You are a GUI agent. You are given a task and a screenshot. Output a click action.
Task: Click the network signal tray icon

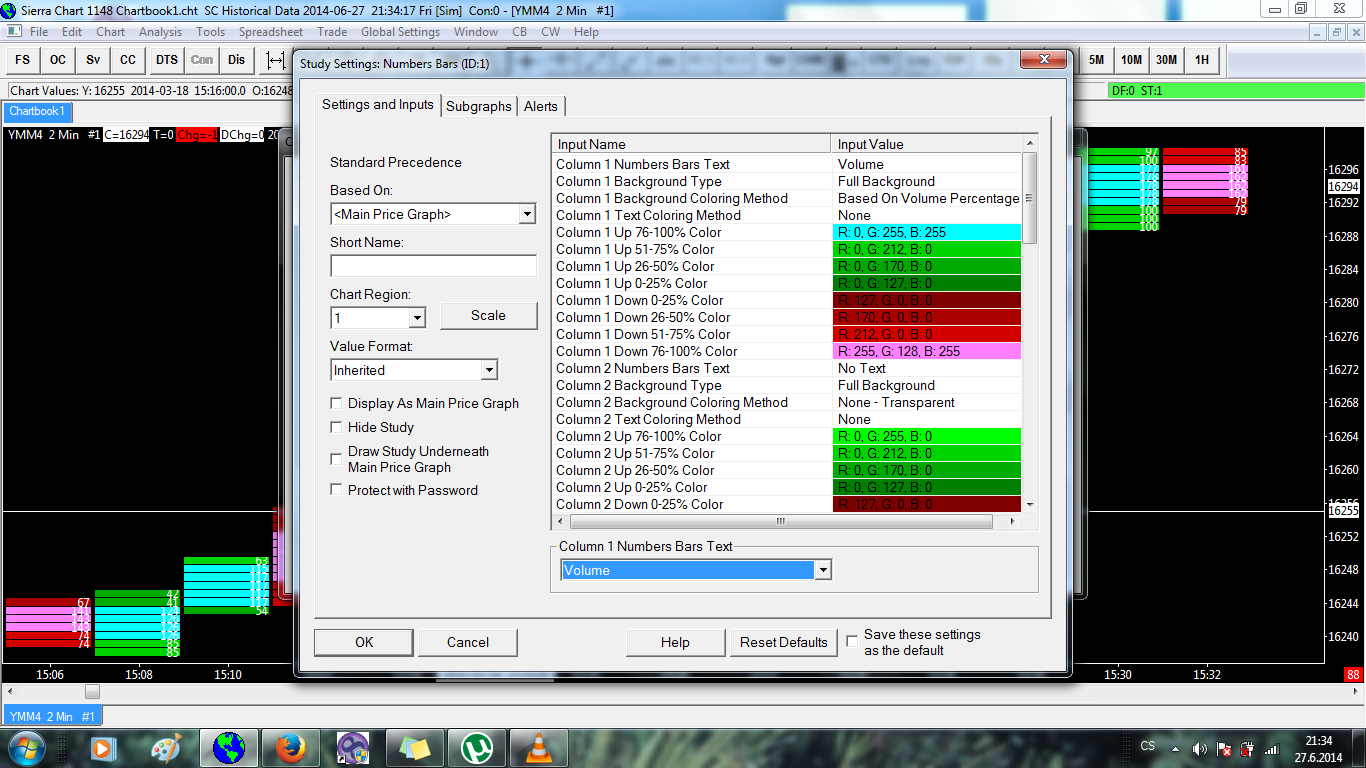click(x=1272, y=748)
